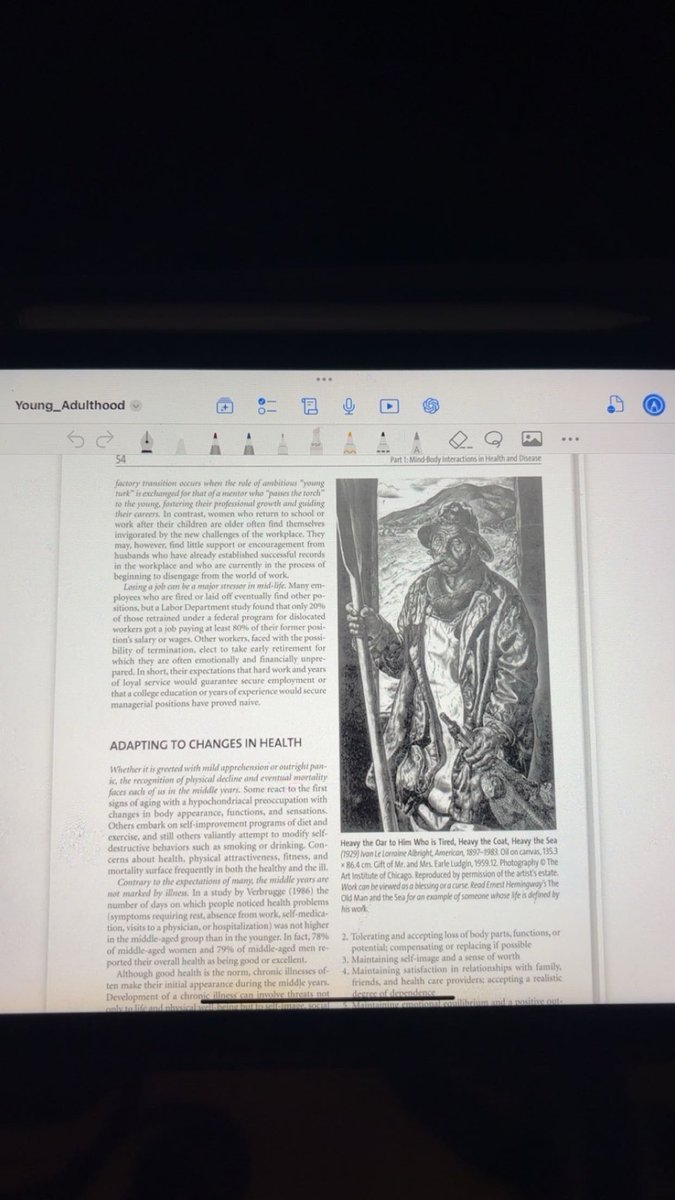The image size is (675, 1200).
Task: Open the add-card stack icon with plus
Action: [x=225, y=405]
